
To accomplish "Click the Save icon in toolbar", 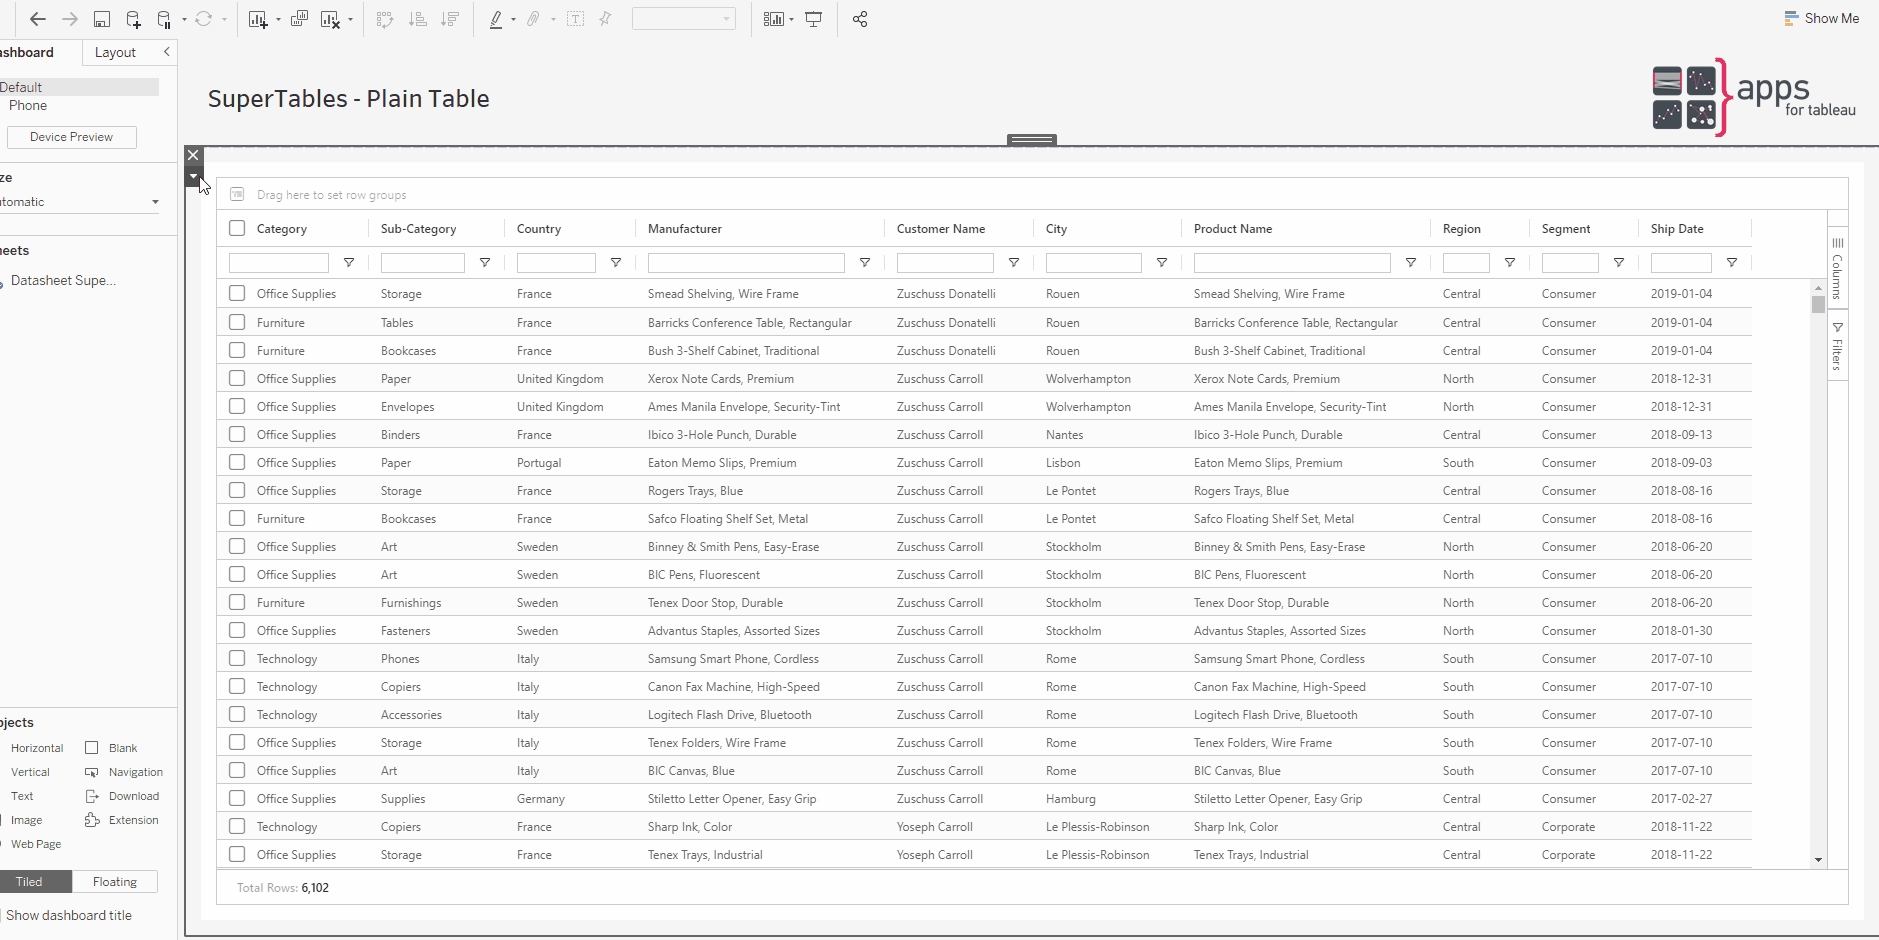I will pyautogui.click(x=101, y=19).
